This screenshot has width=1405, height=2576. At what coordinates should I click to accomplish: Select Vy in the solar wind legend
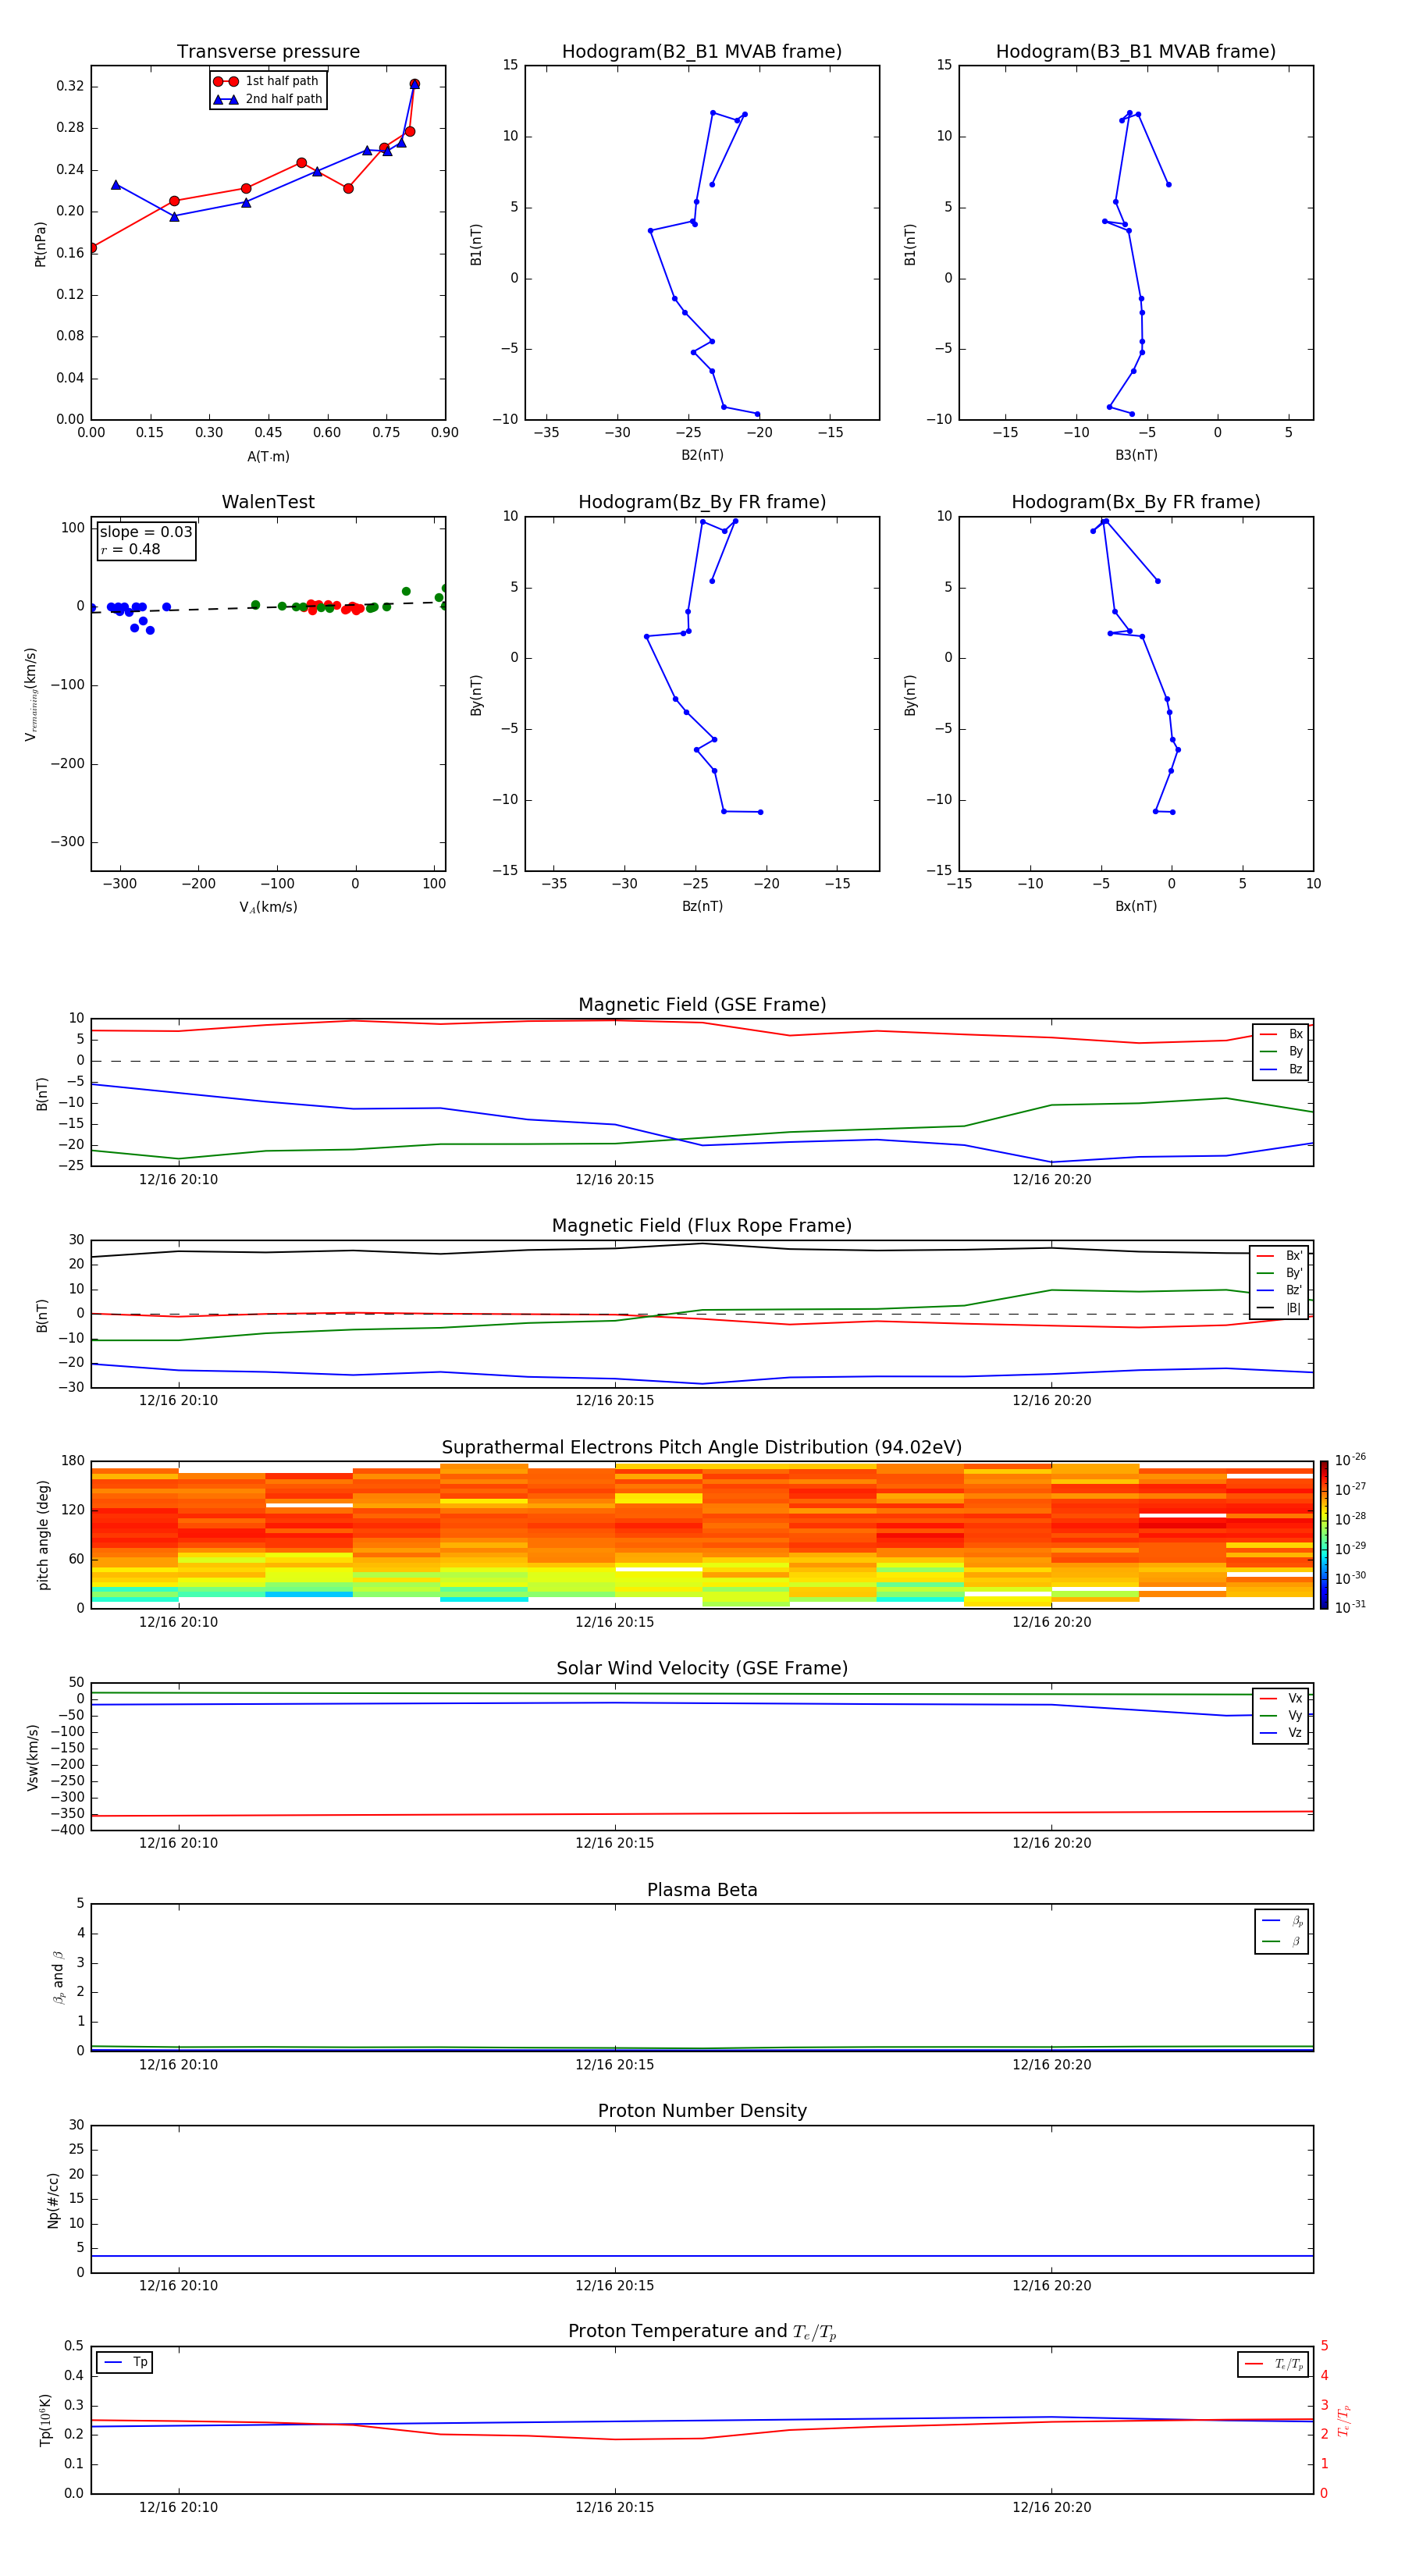(1281, 1715)
